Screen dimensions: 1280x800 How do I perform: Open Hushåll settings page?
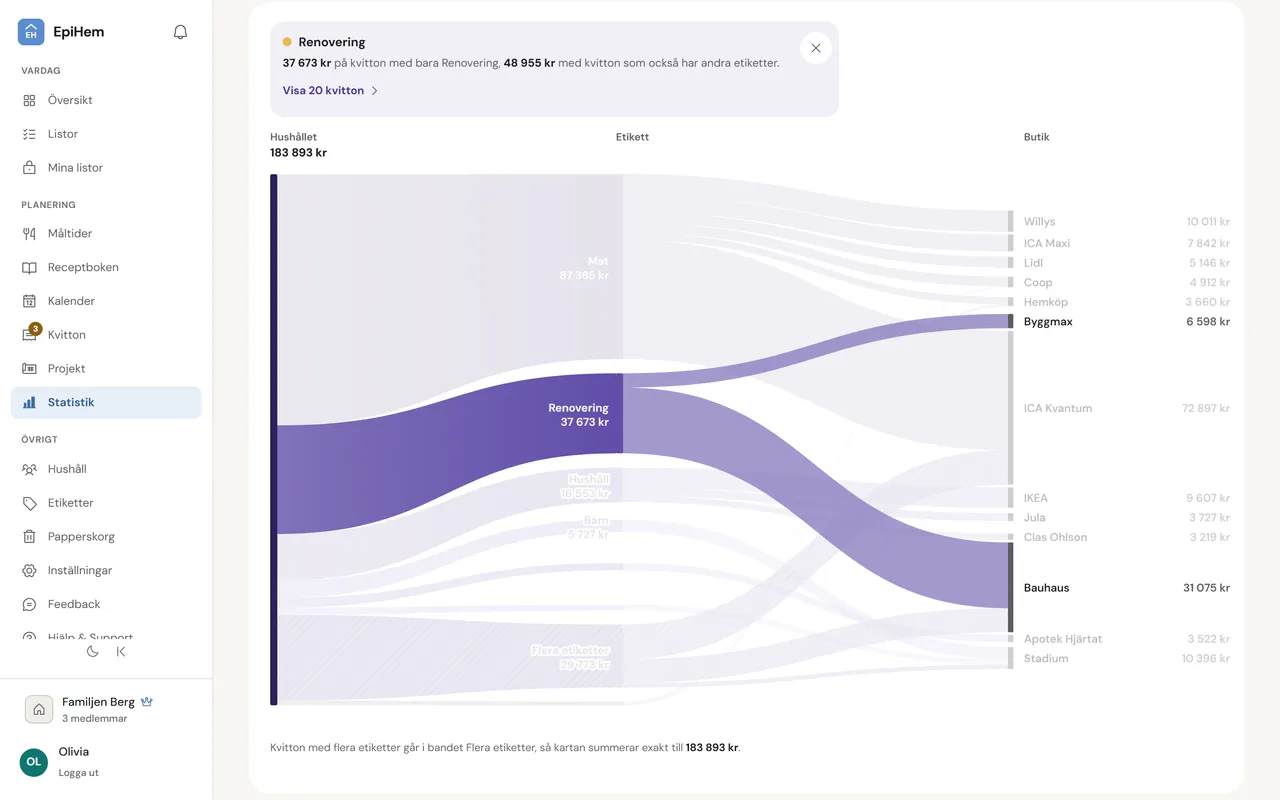click(106, 469)
